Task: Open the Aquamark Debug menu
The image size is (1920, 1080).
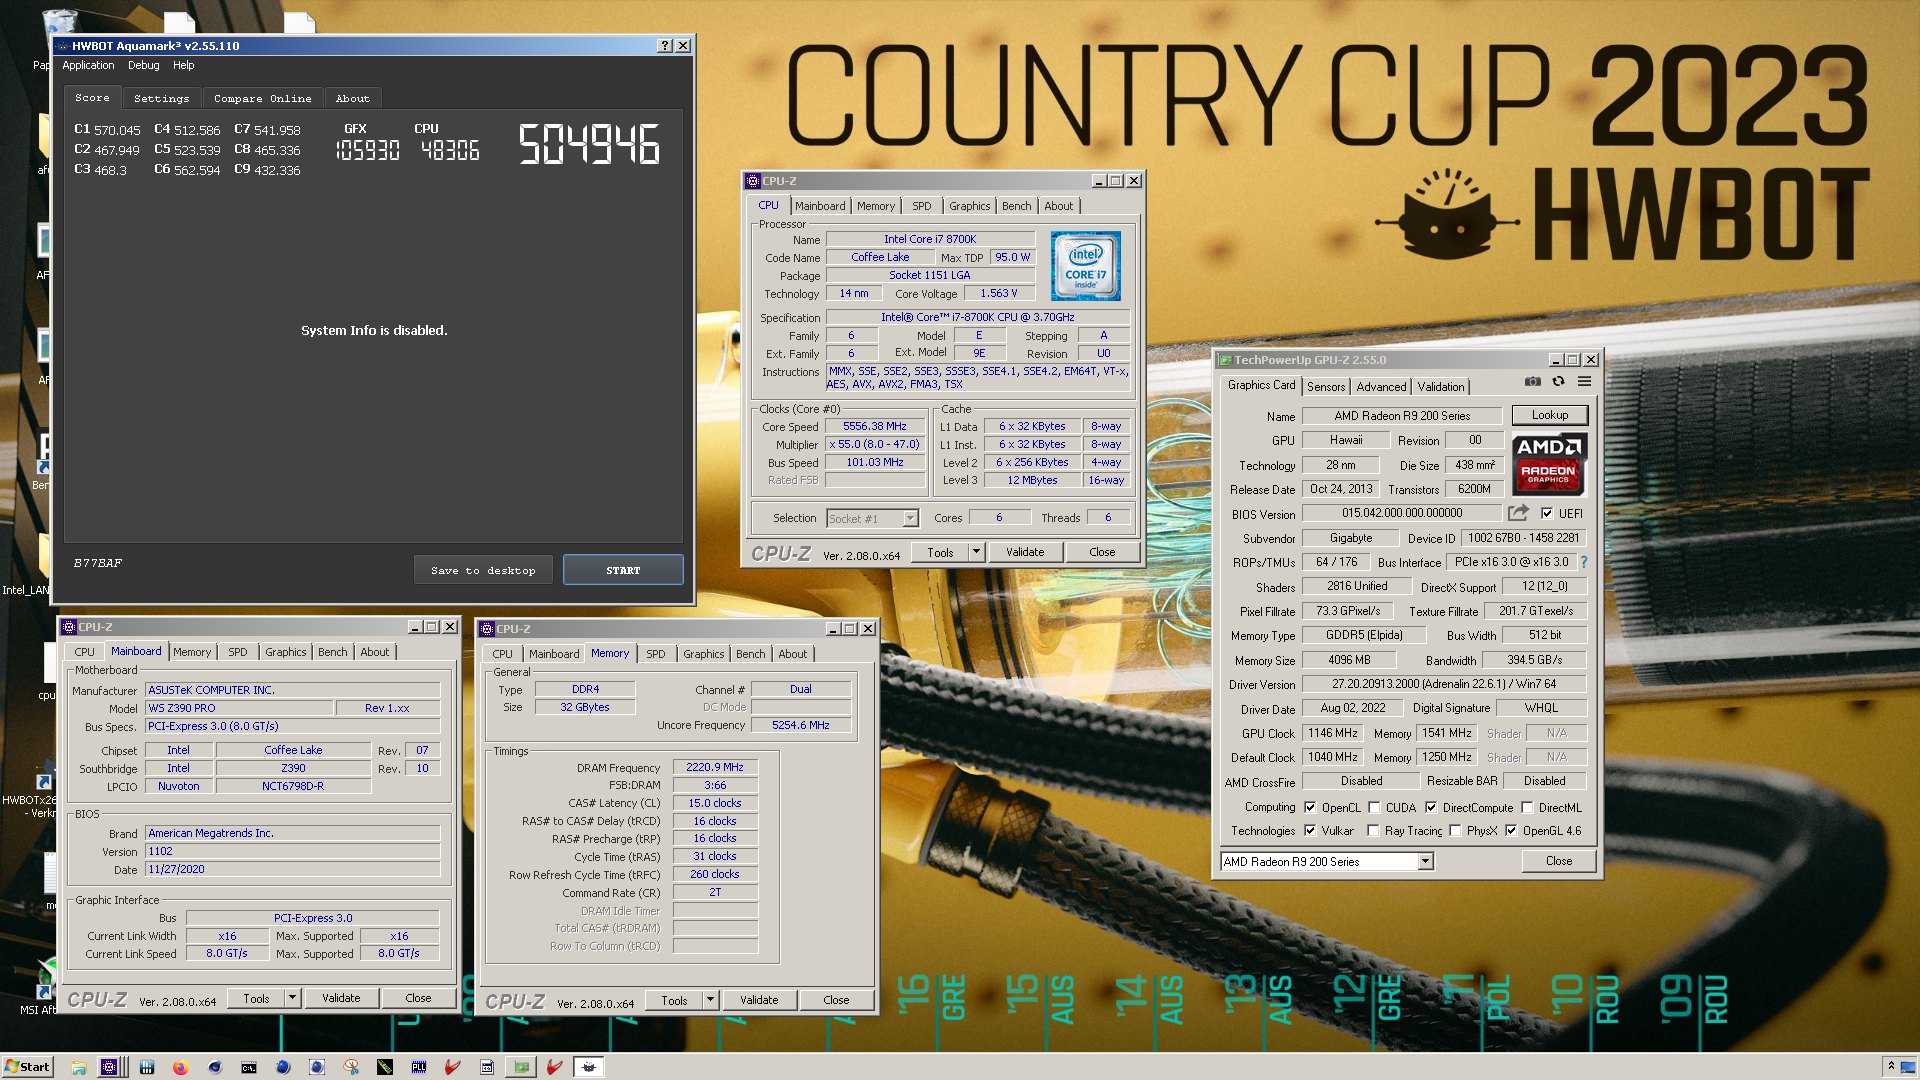Action: 143,65
